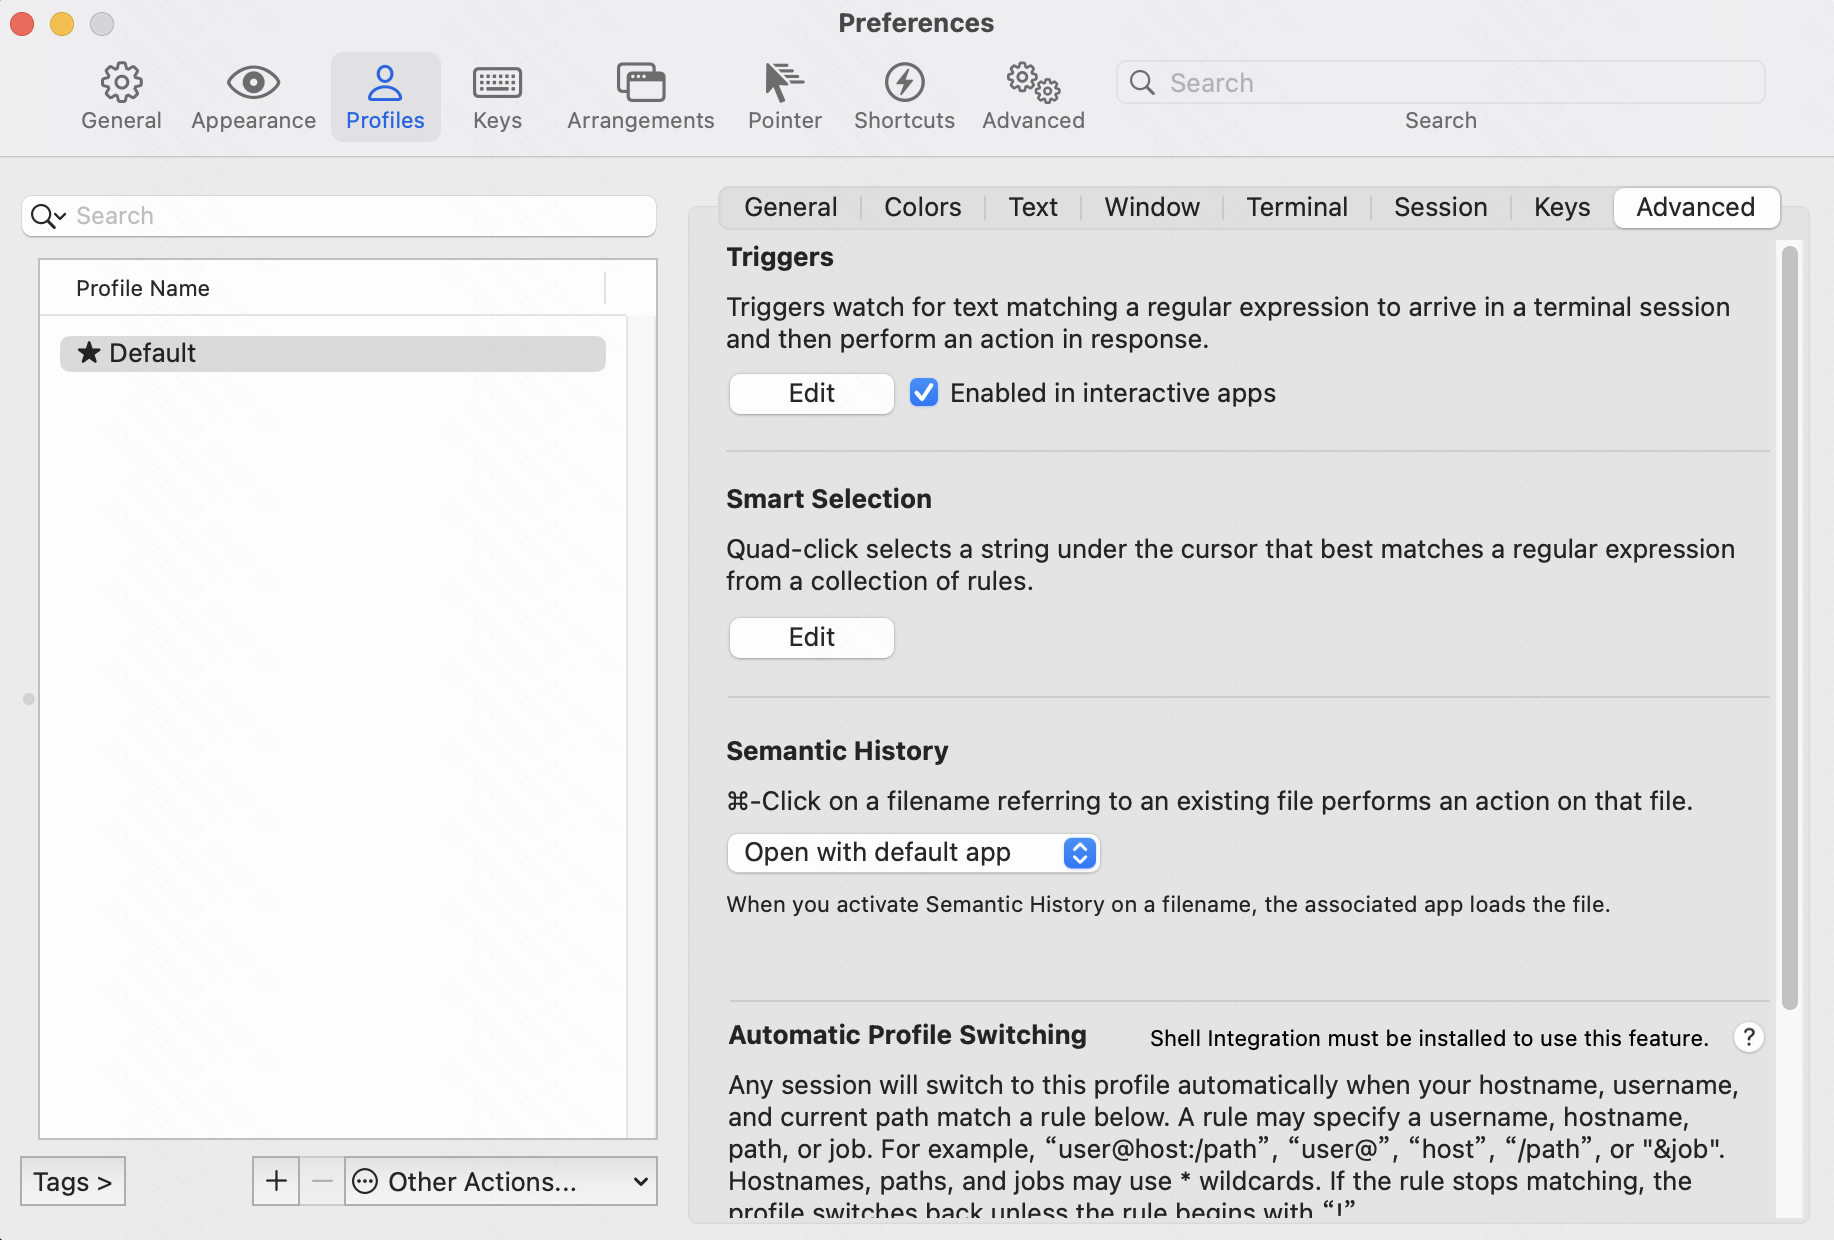This screenshot has height=1240, width=1834.
Task: Expand the Tags panel
Action: (x=72, y=1181)
